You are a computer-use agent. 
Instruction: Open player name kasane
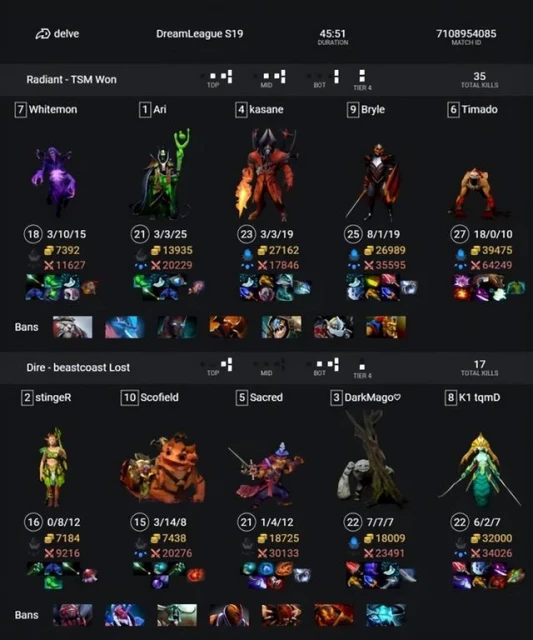(x=266, y=109)
